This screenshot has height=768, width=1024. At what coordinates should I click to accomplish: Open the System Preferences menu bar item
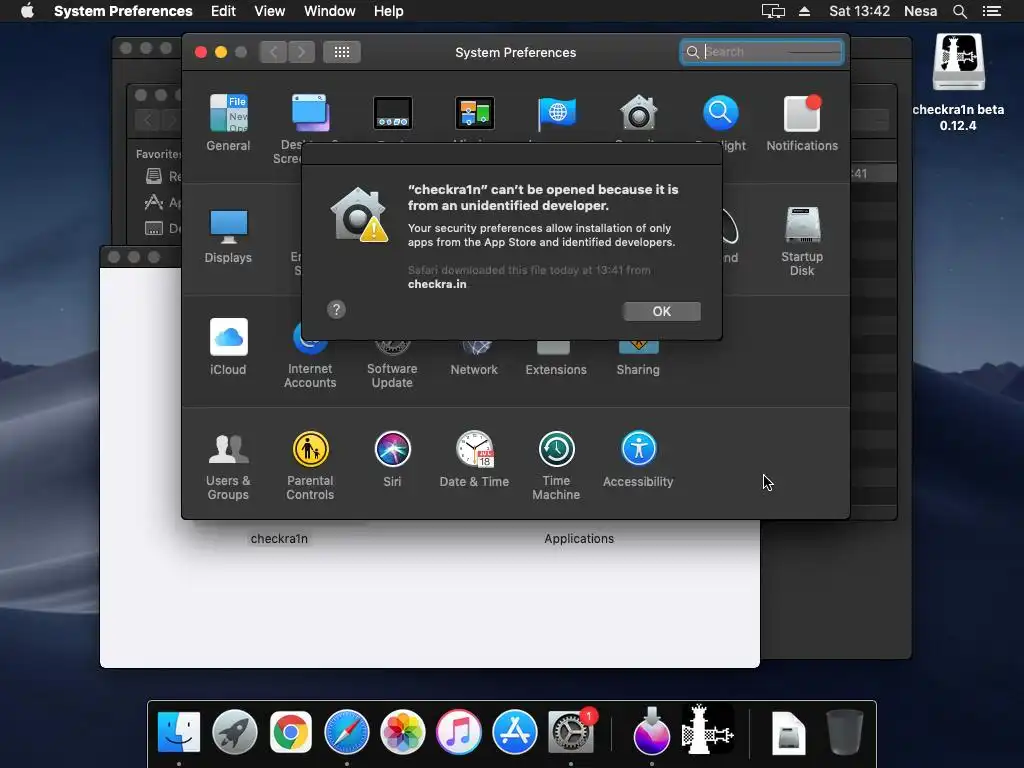coord(123,11)
